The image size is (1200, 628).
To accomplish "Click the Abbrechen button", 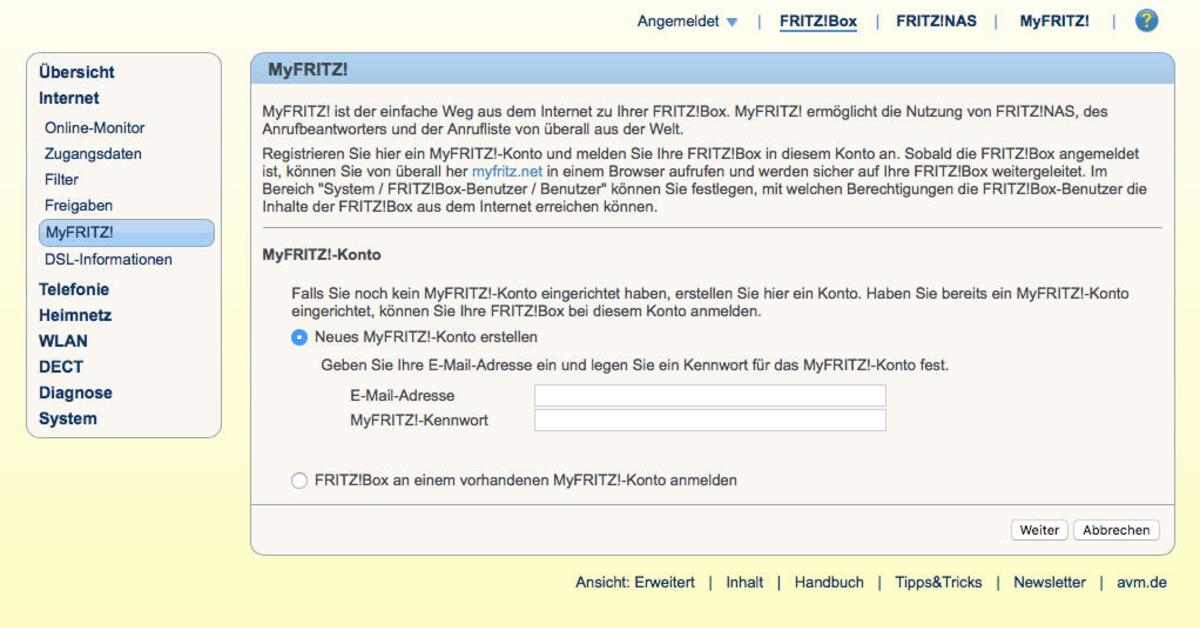I will pos(1116,529).
